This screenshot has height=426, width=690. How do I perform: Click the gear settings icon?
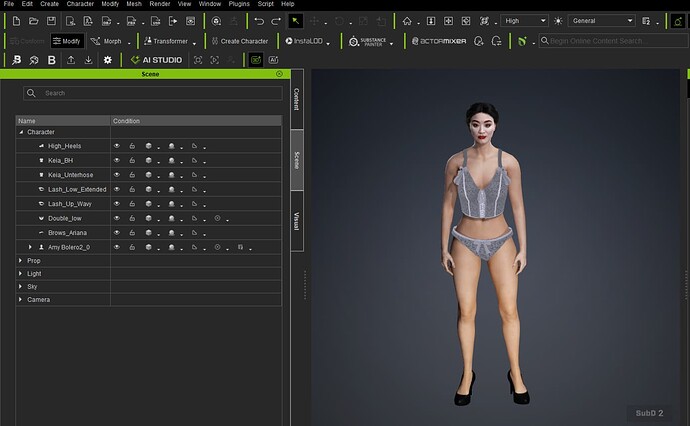(107, 60)
